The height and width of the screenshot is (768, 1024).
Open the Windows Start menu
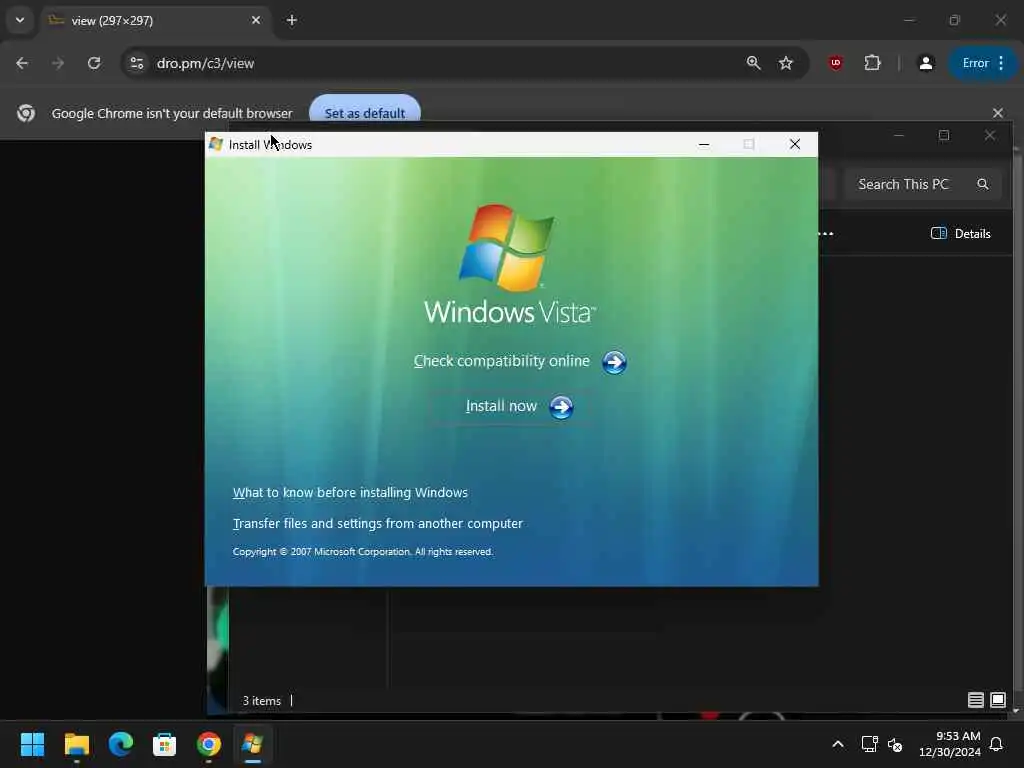33,744
